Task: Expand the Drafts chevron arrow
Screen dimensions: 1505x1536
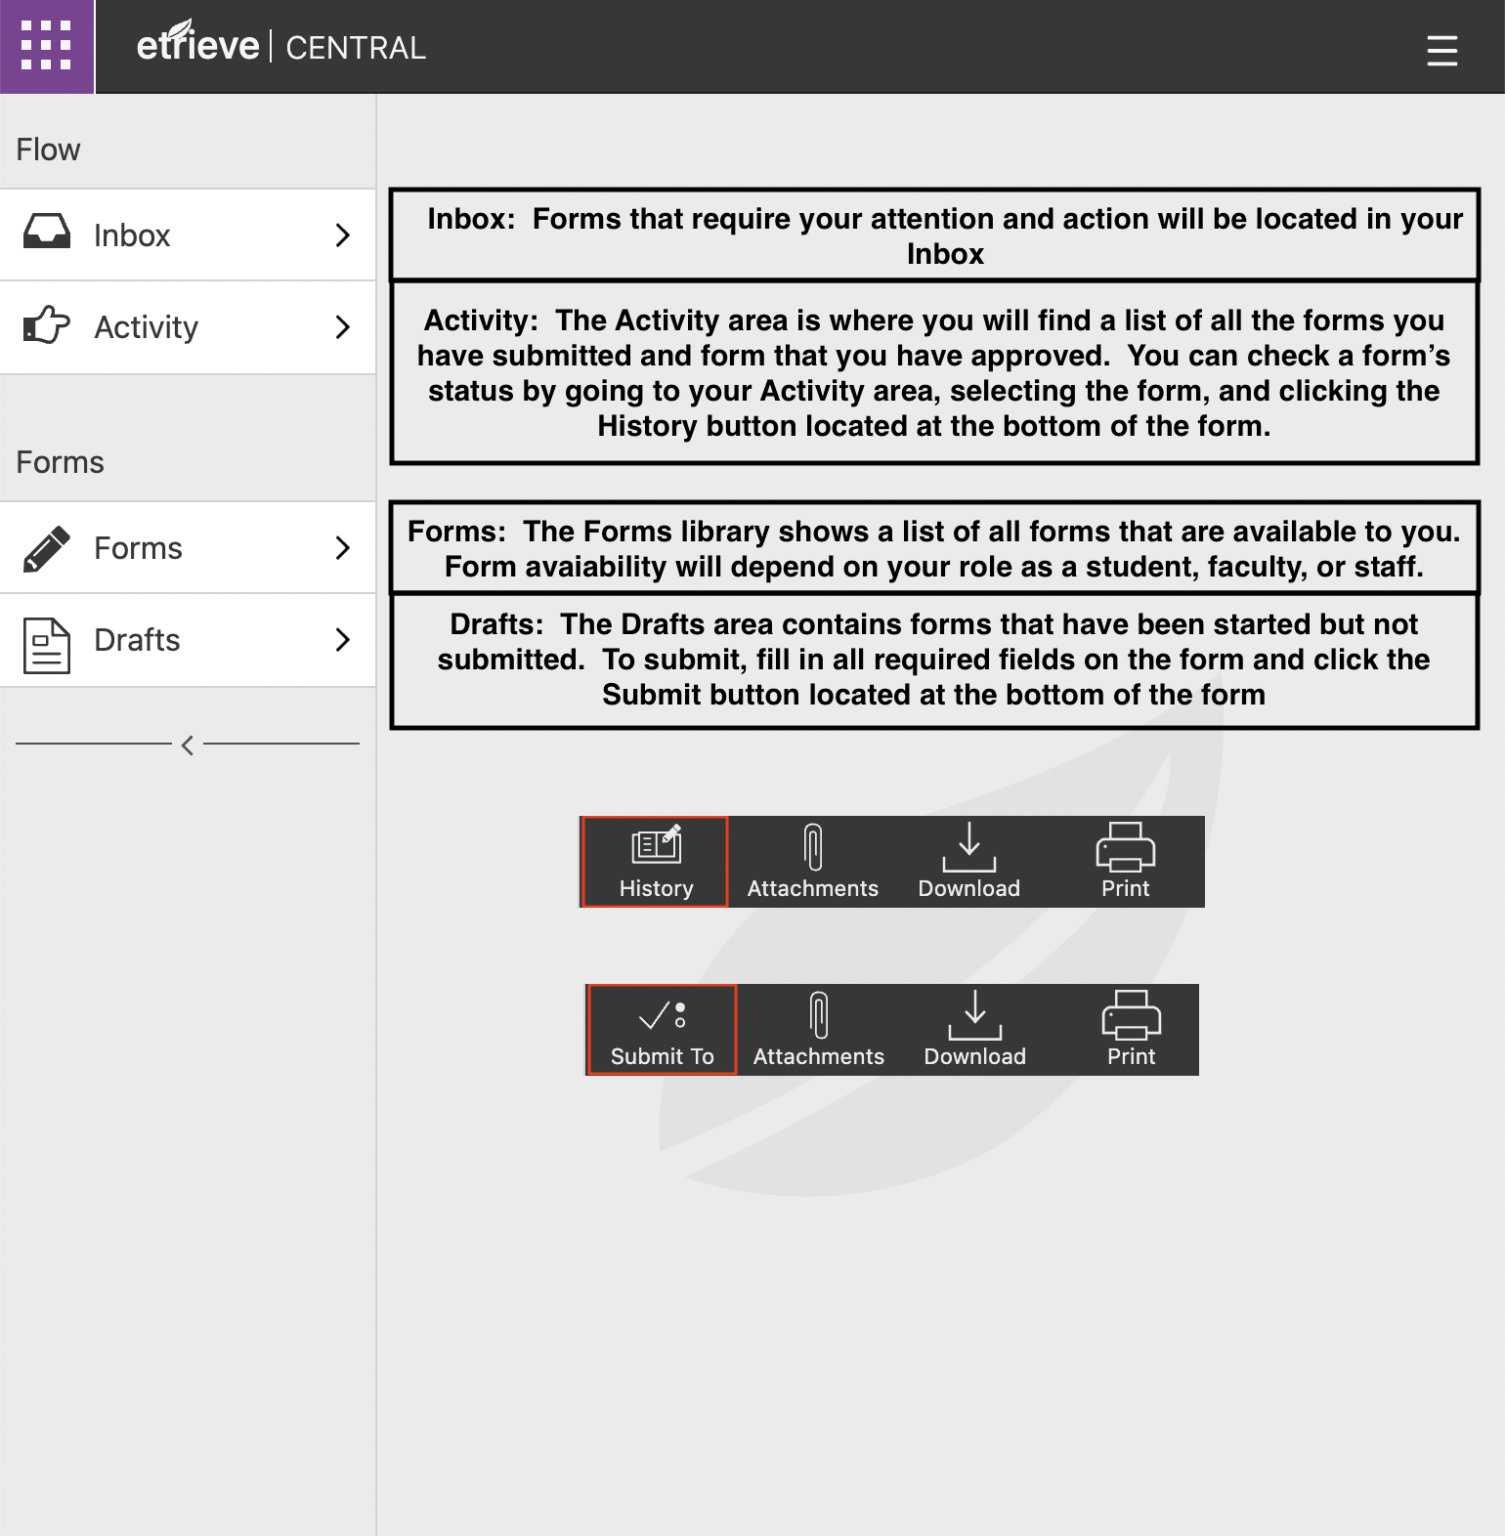Action: click(x=343, y=640)
